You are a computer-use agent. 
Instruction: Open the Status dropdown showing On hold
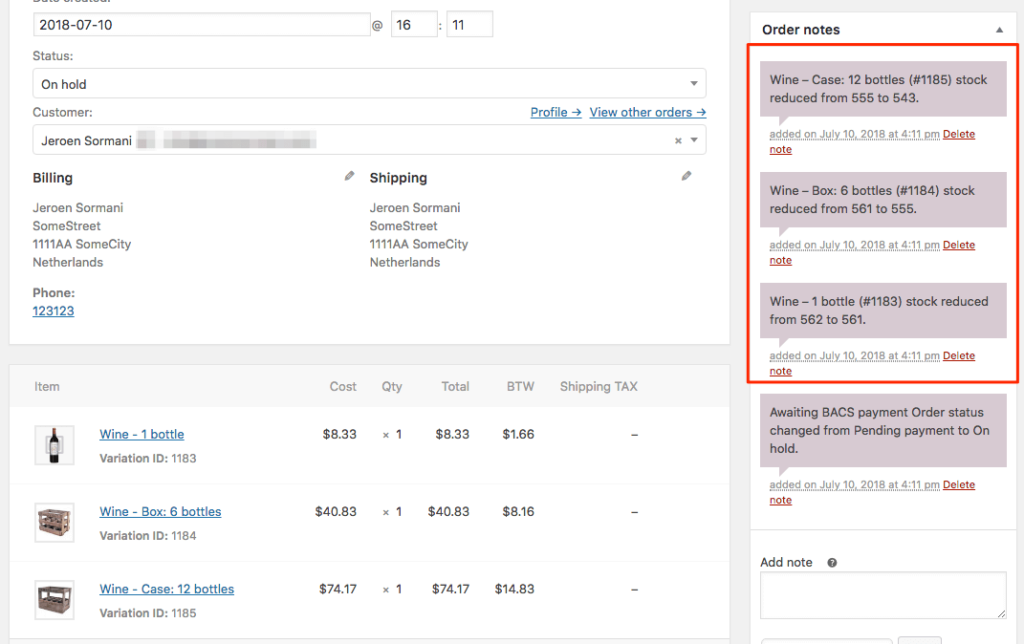pos(370,83)
